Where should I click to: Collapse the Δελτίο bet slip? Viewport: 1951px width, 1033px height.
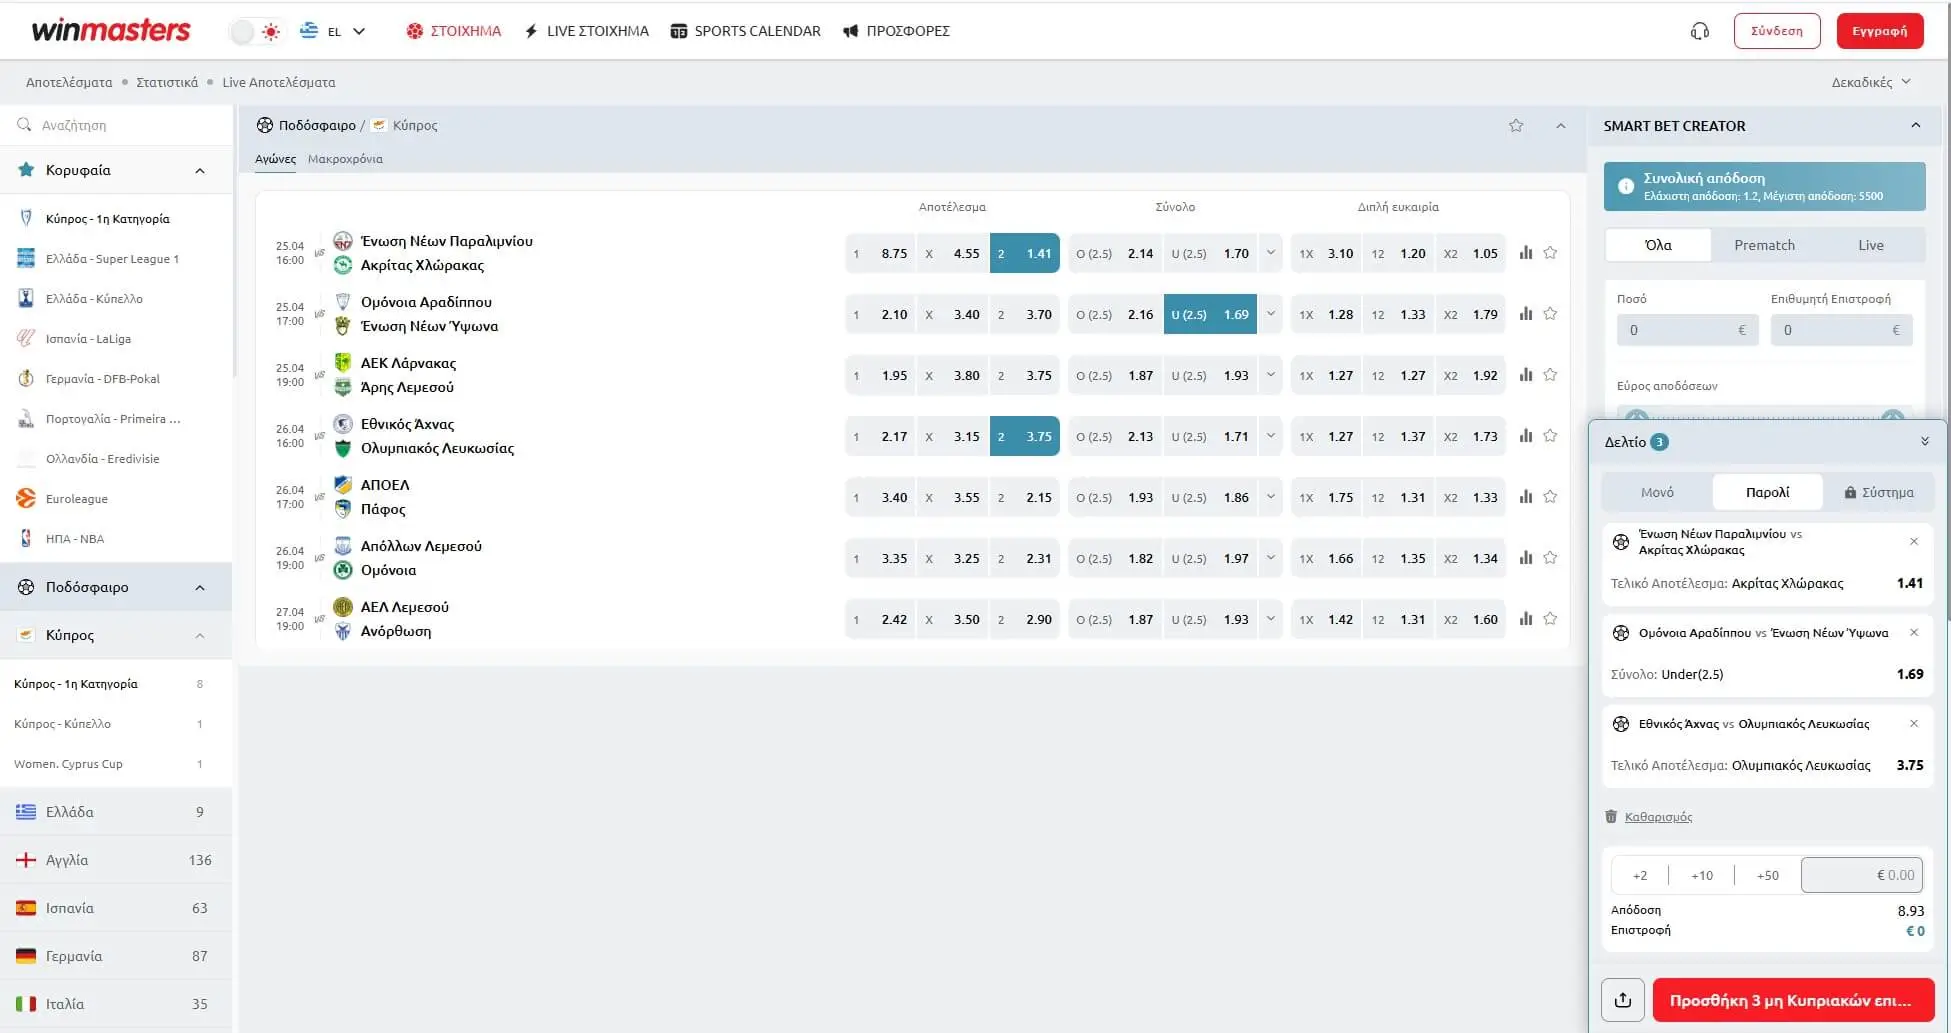(1925, 442)
